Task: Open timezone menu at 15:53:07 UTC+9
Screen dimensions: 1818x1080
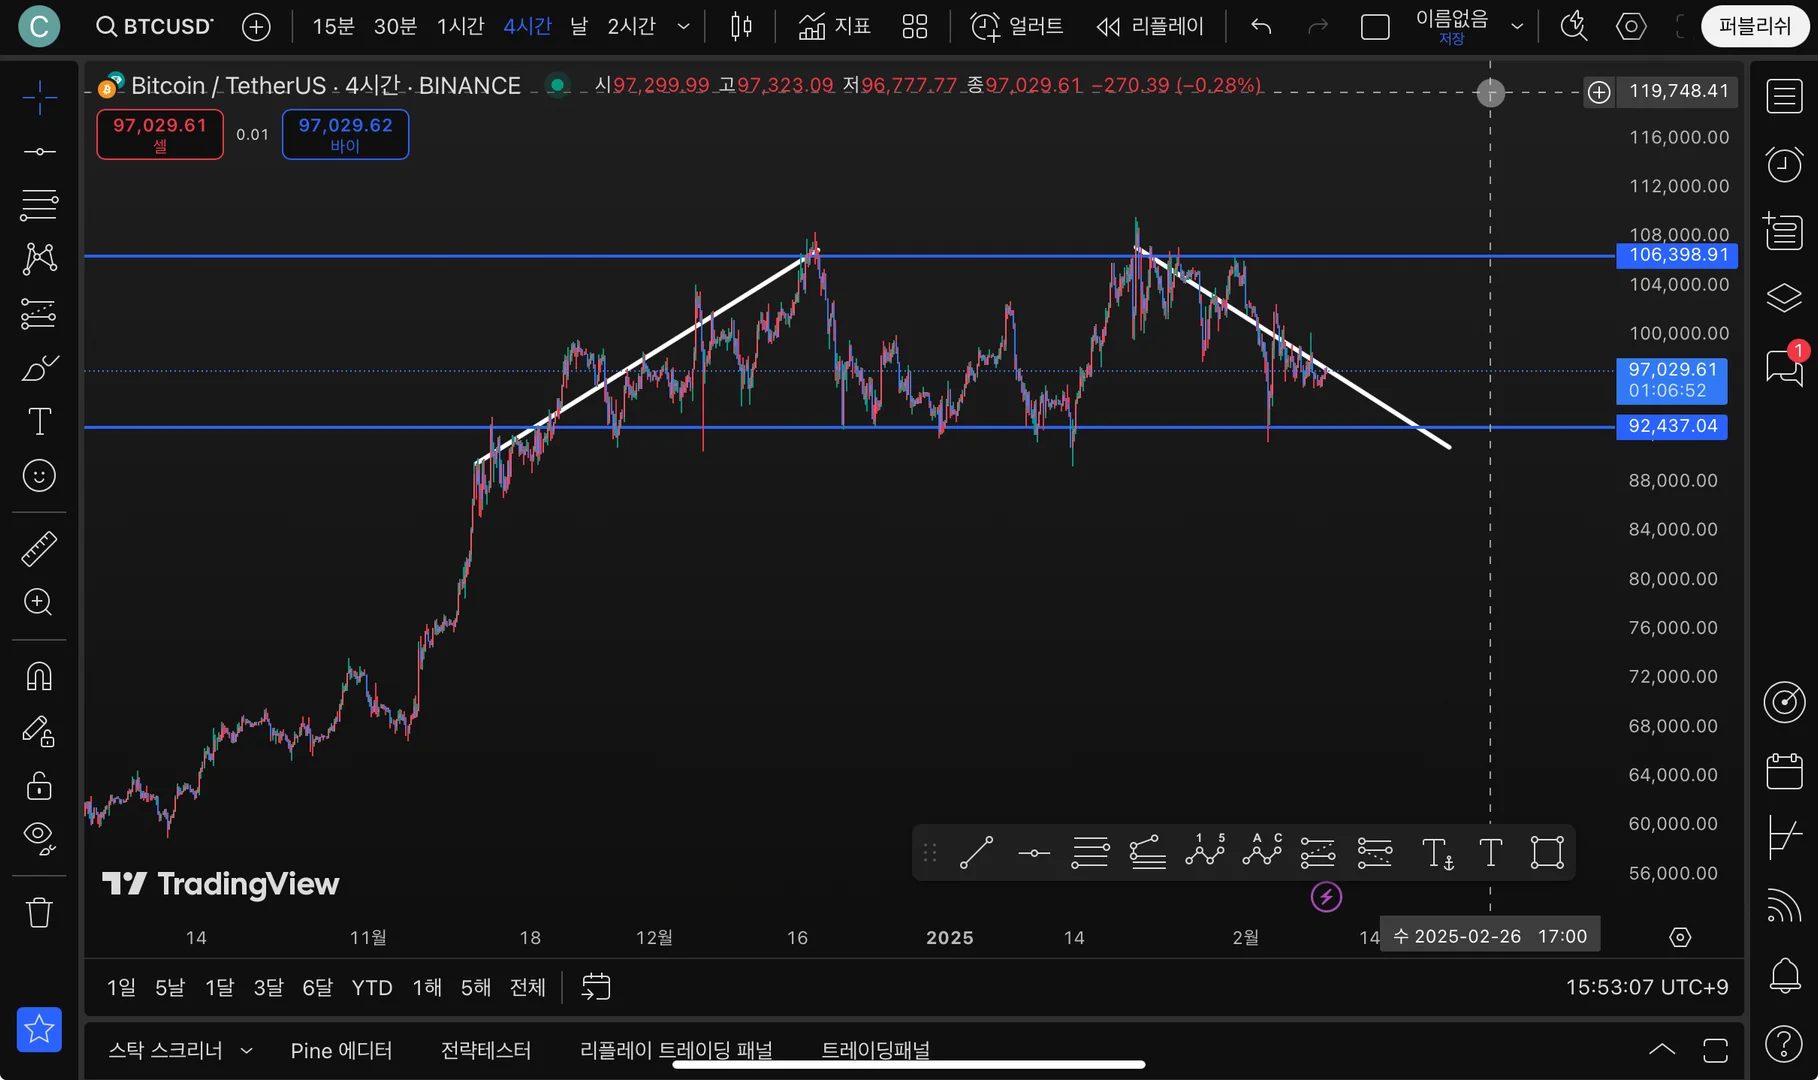Action: 1646,987
